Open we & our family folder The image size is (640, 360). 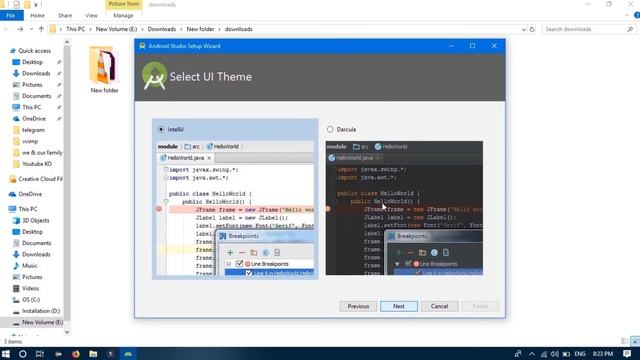click(42, 153)
